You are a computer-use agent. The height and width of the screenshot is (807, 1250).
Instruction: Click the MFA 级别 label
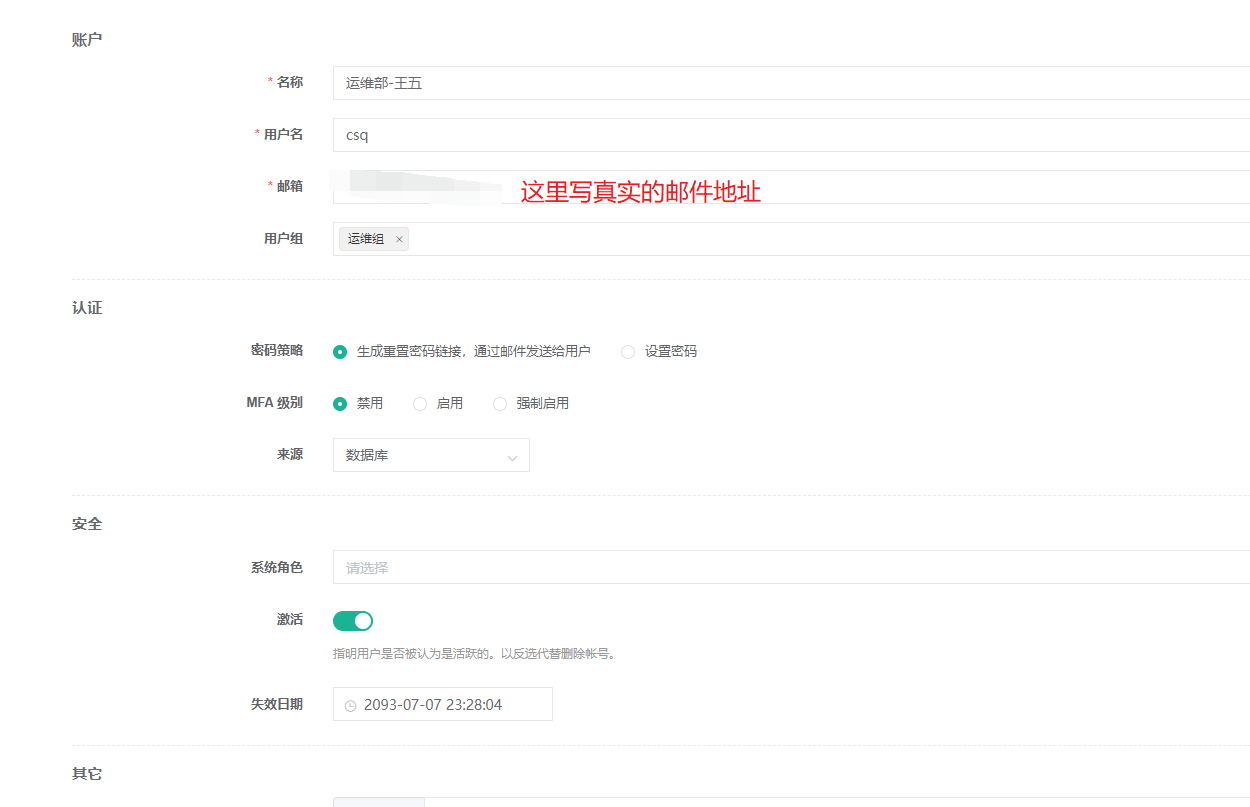coord(275,403)
